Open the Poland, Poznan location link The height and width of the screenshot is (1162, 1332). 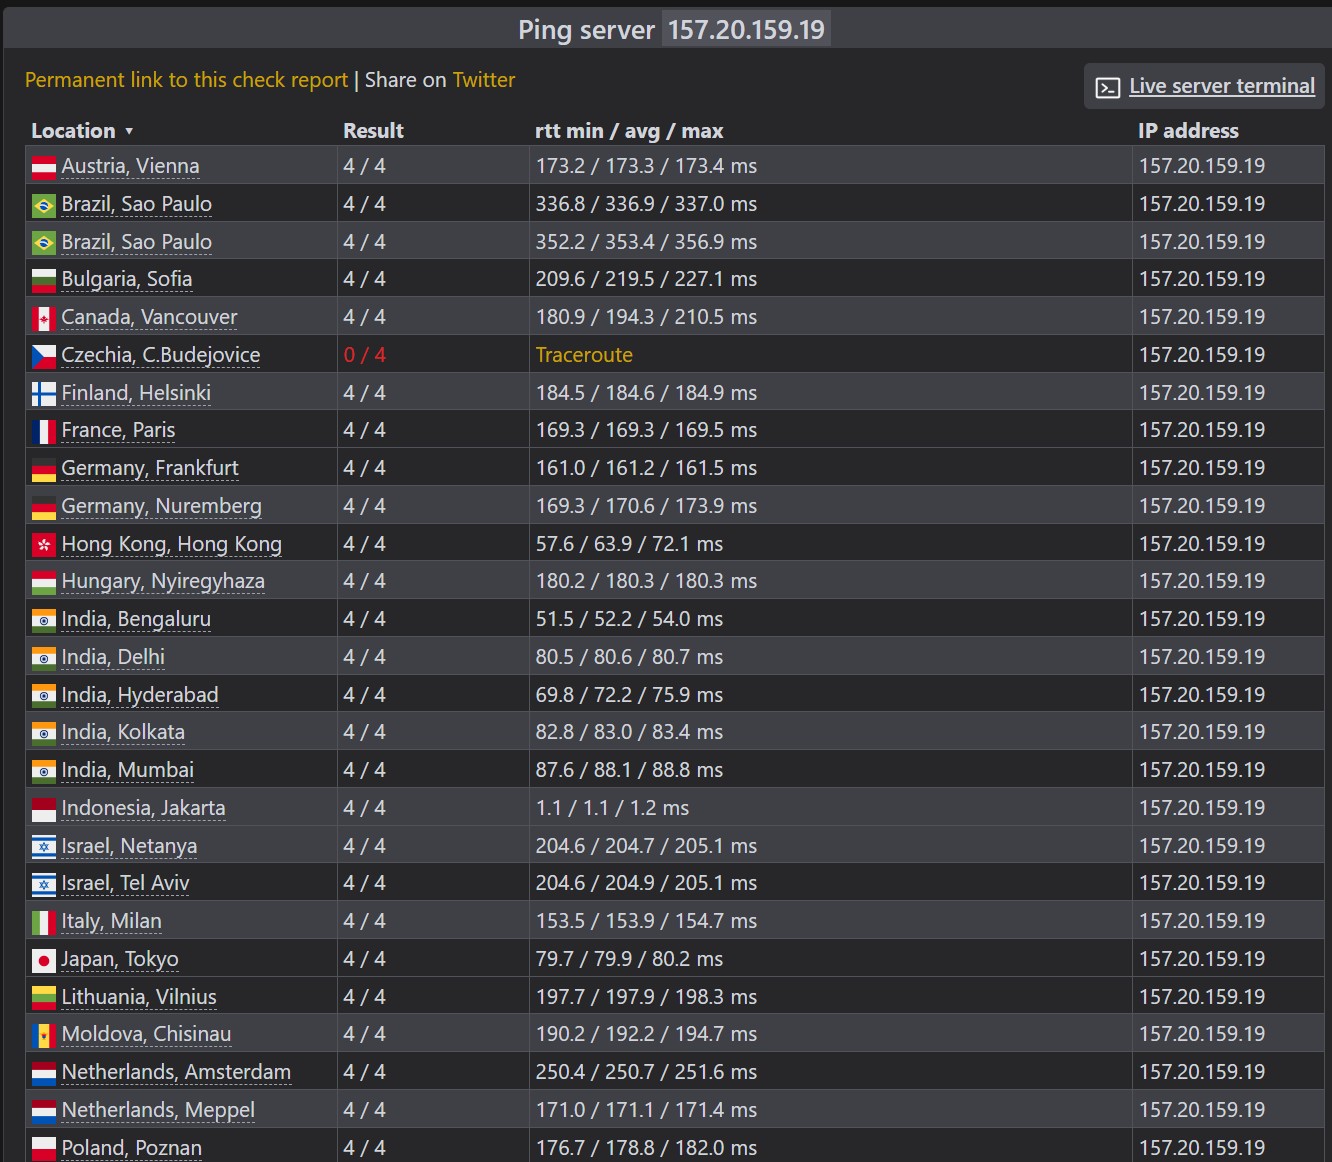pyautogui.click(x=131, y=1148)
